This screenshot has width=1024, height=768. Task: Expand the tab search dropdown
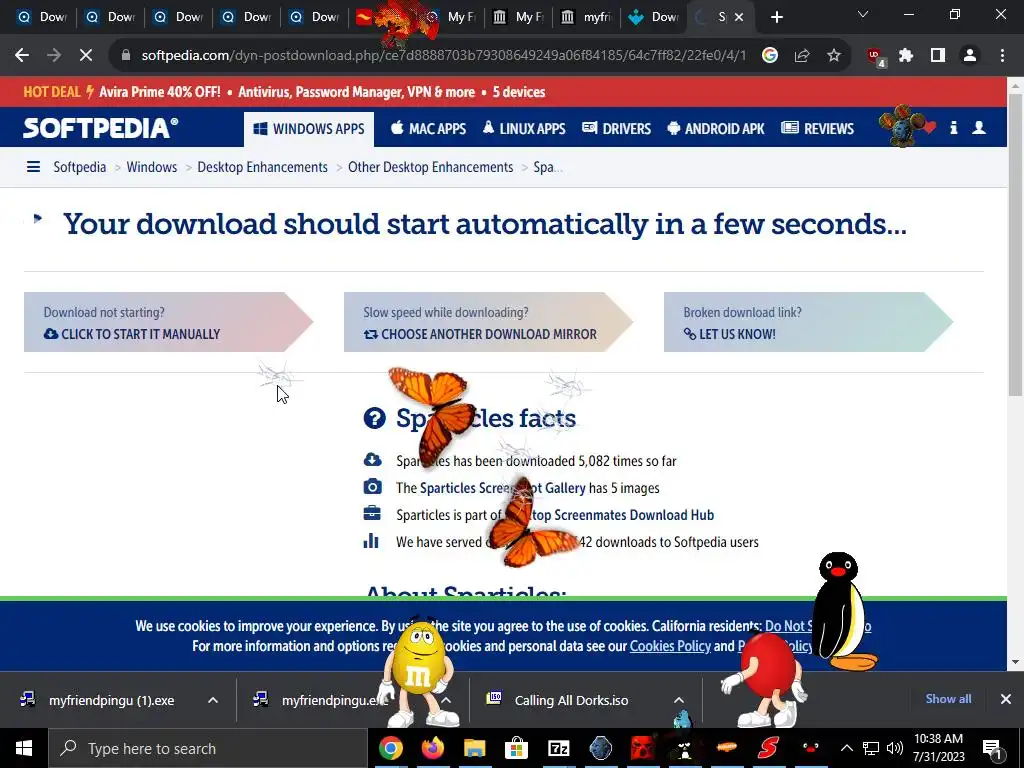click(863, 14)
